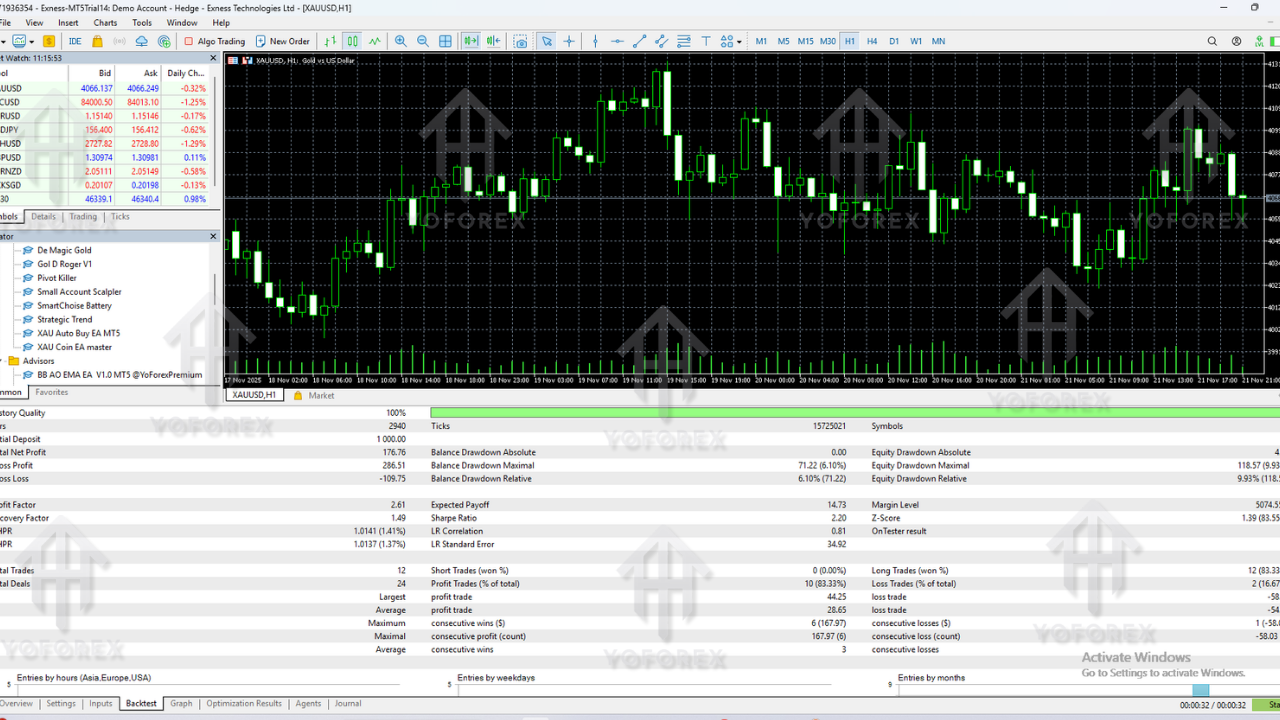Switch to the Graph tab

[x=181, y=703]
